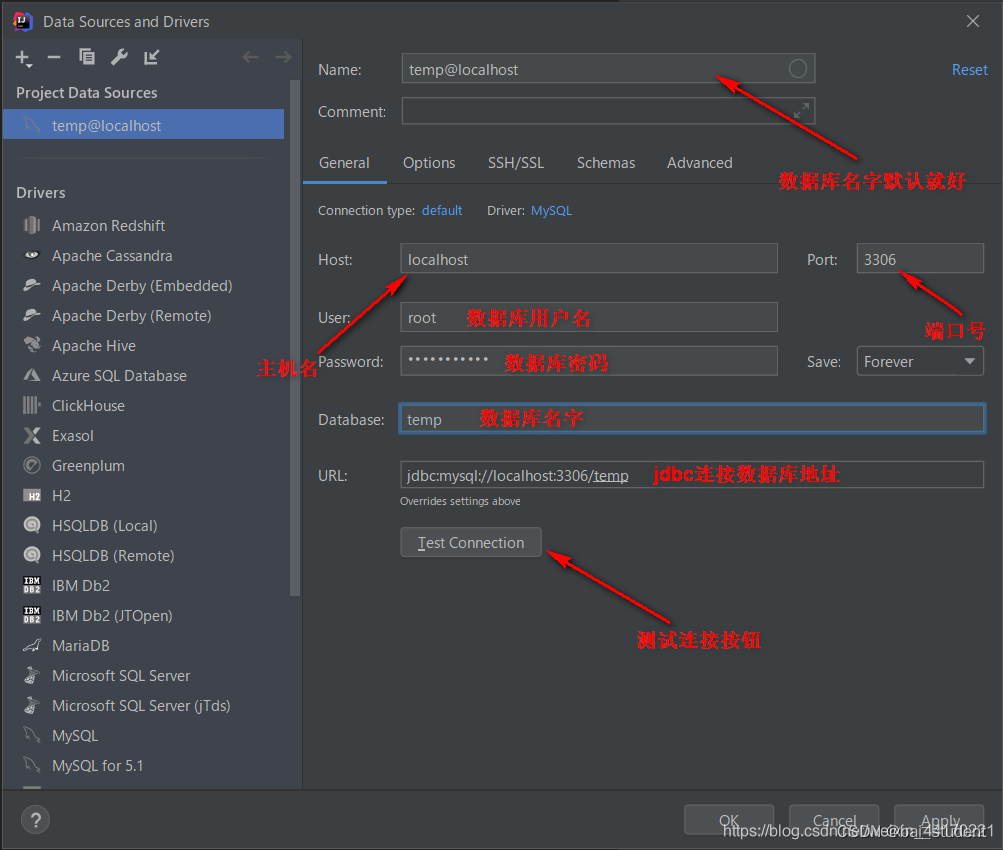1003x850 pixels.
Task: Click into Comment input field
Action: pos(608,111)
